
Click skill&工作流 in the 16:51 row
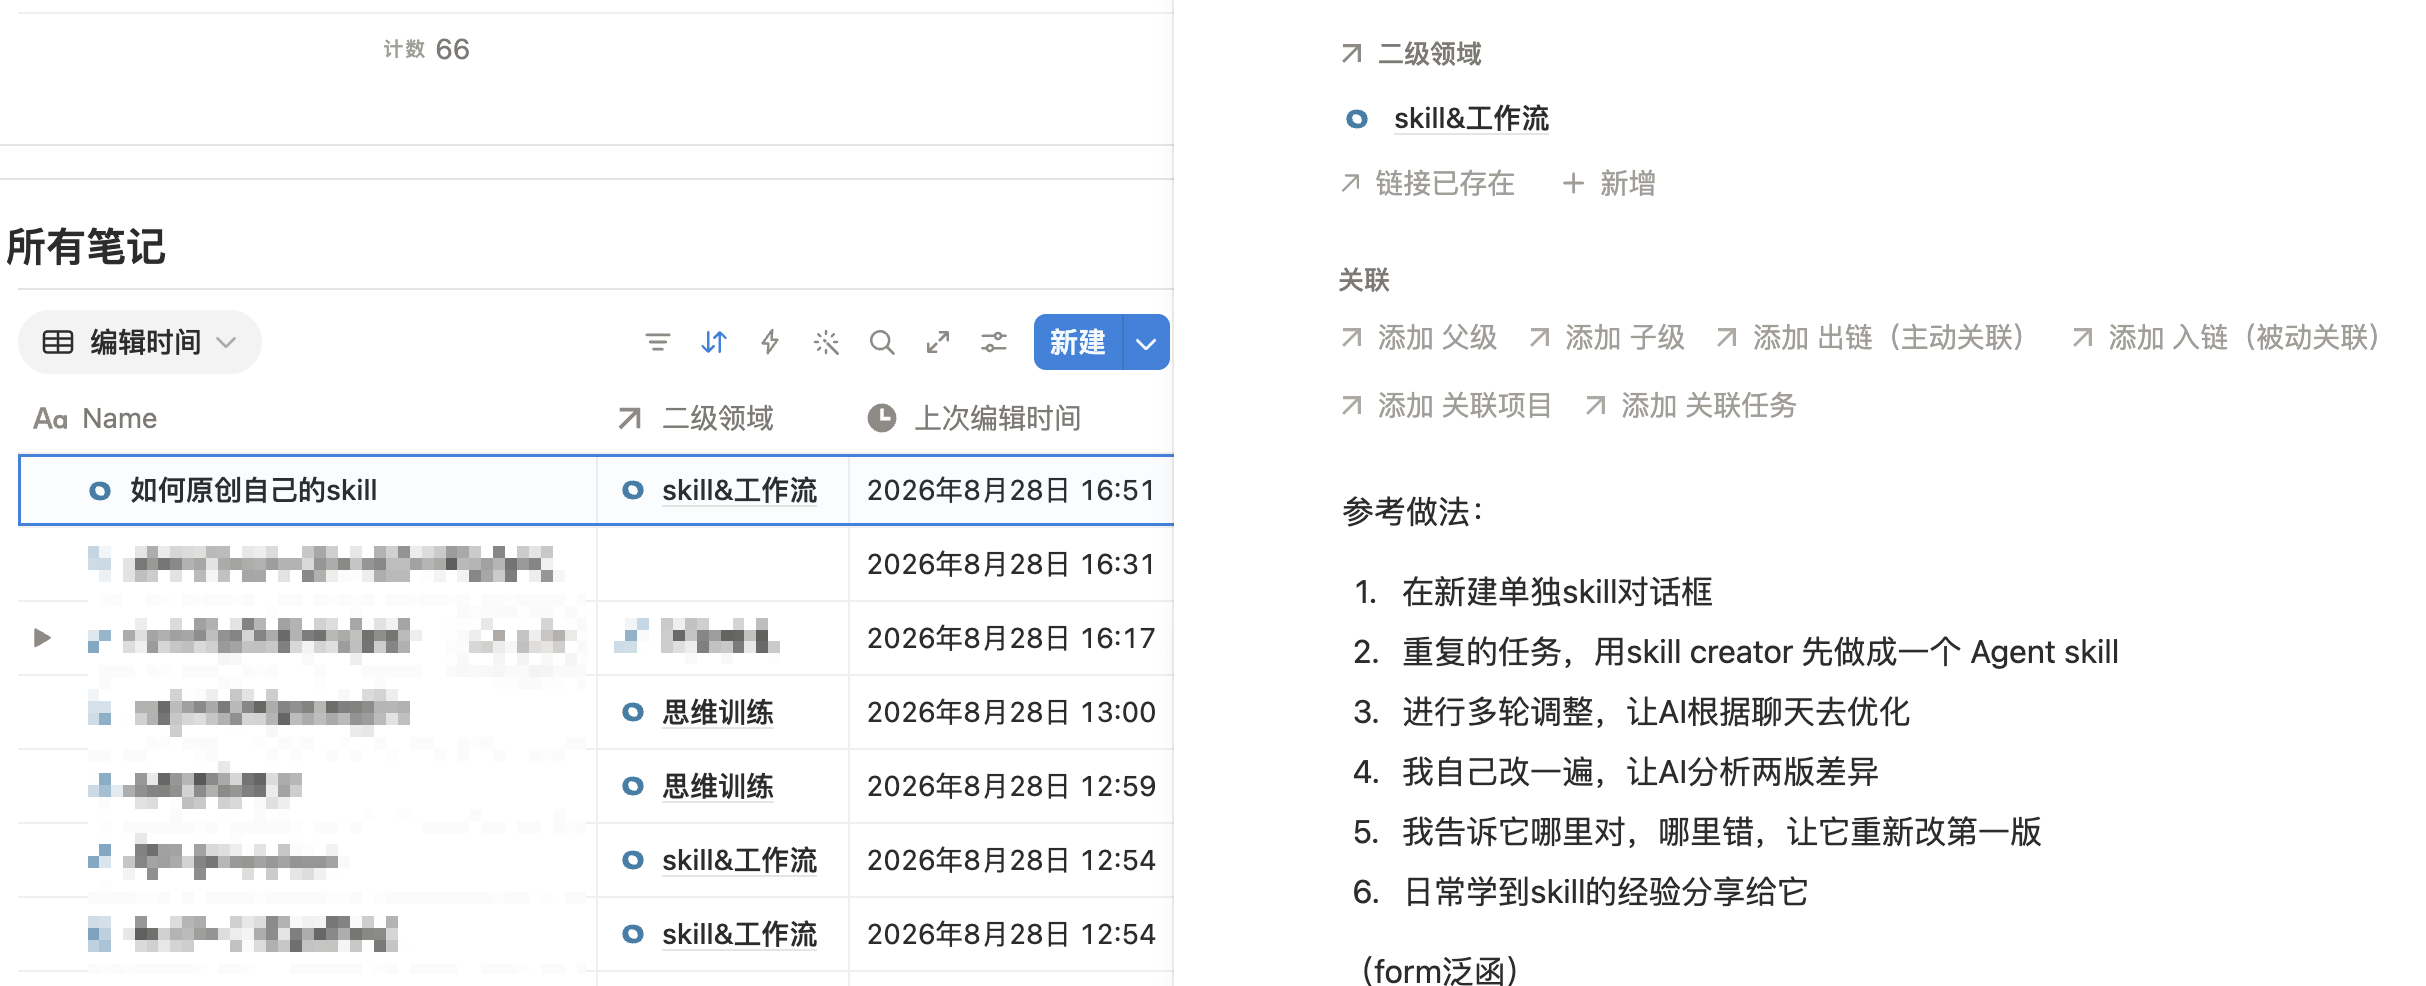coord(739,490)
